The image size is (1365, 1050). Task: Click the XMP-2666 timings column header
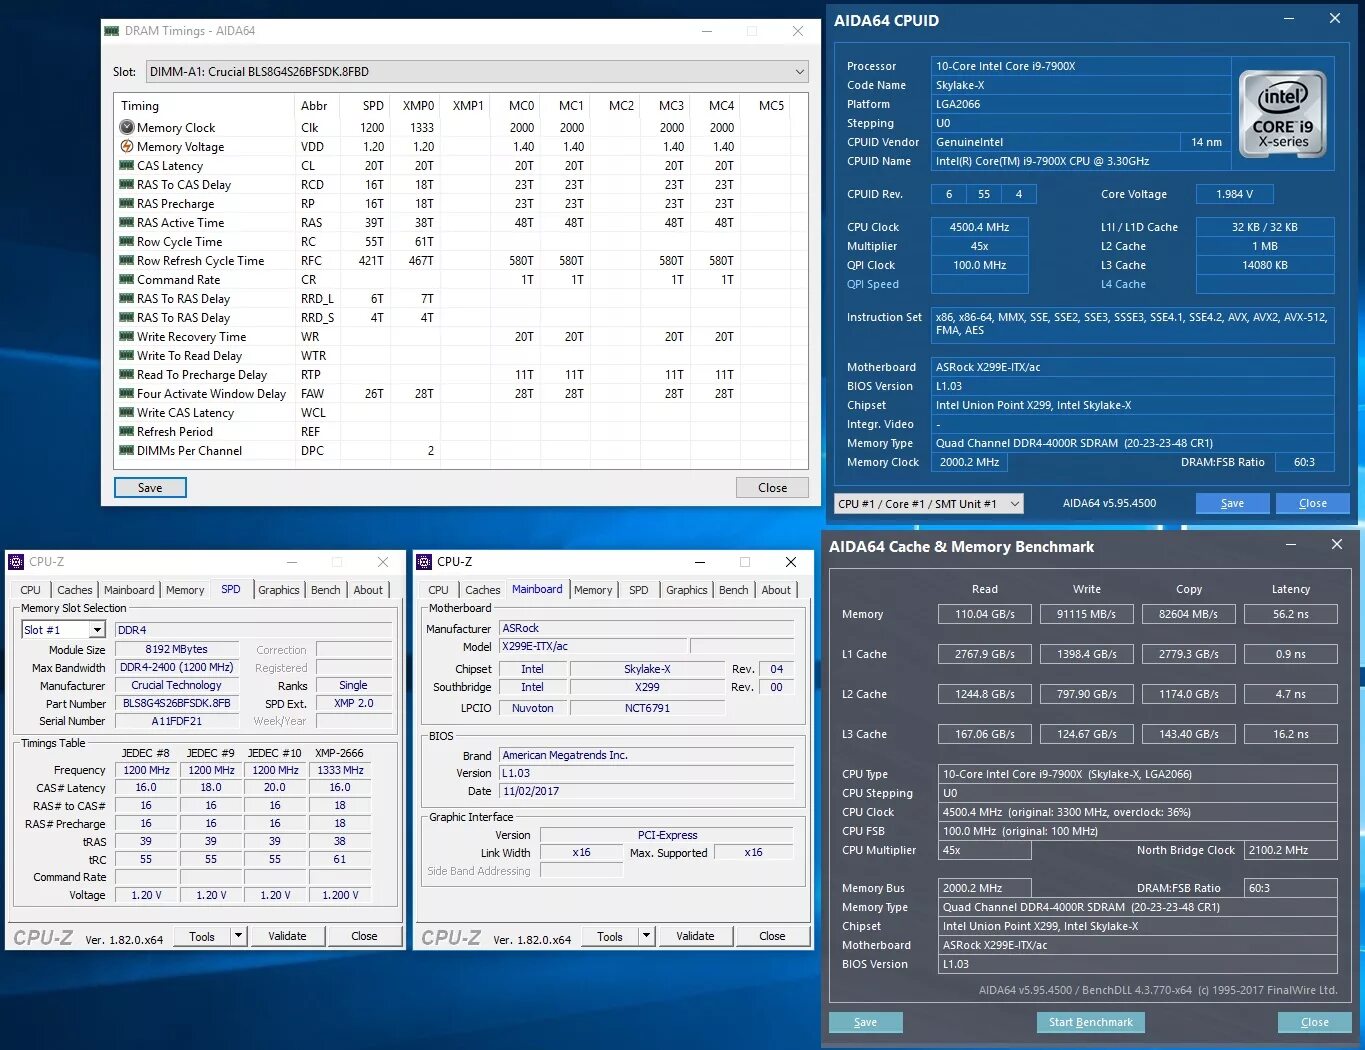pyautogui.click(x=340, y=754)
